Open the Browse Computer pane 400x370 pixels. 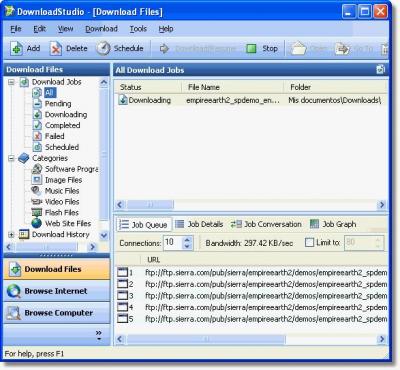click(57, 313)
